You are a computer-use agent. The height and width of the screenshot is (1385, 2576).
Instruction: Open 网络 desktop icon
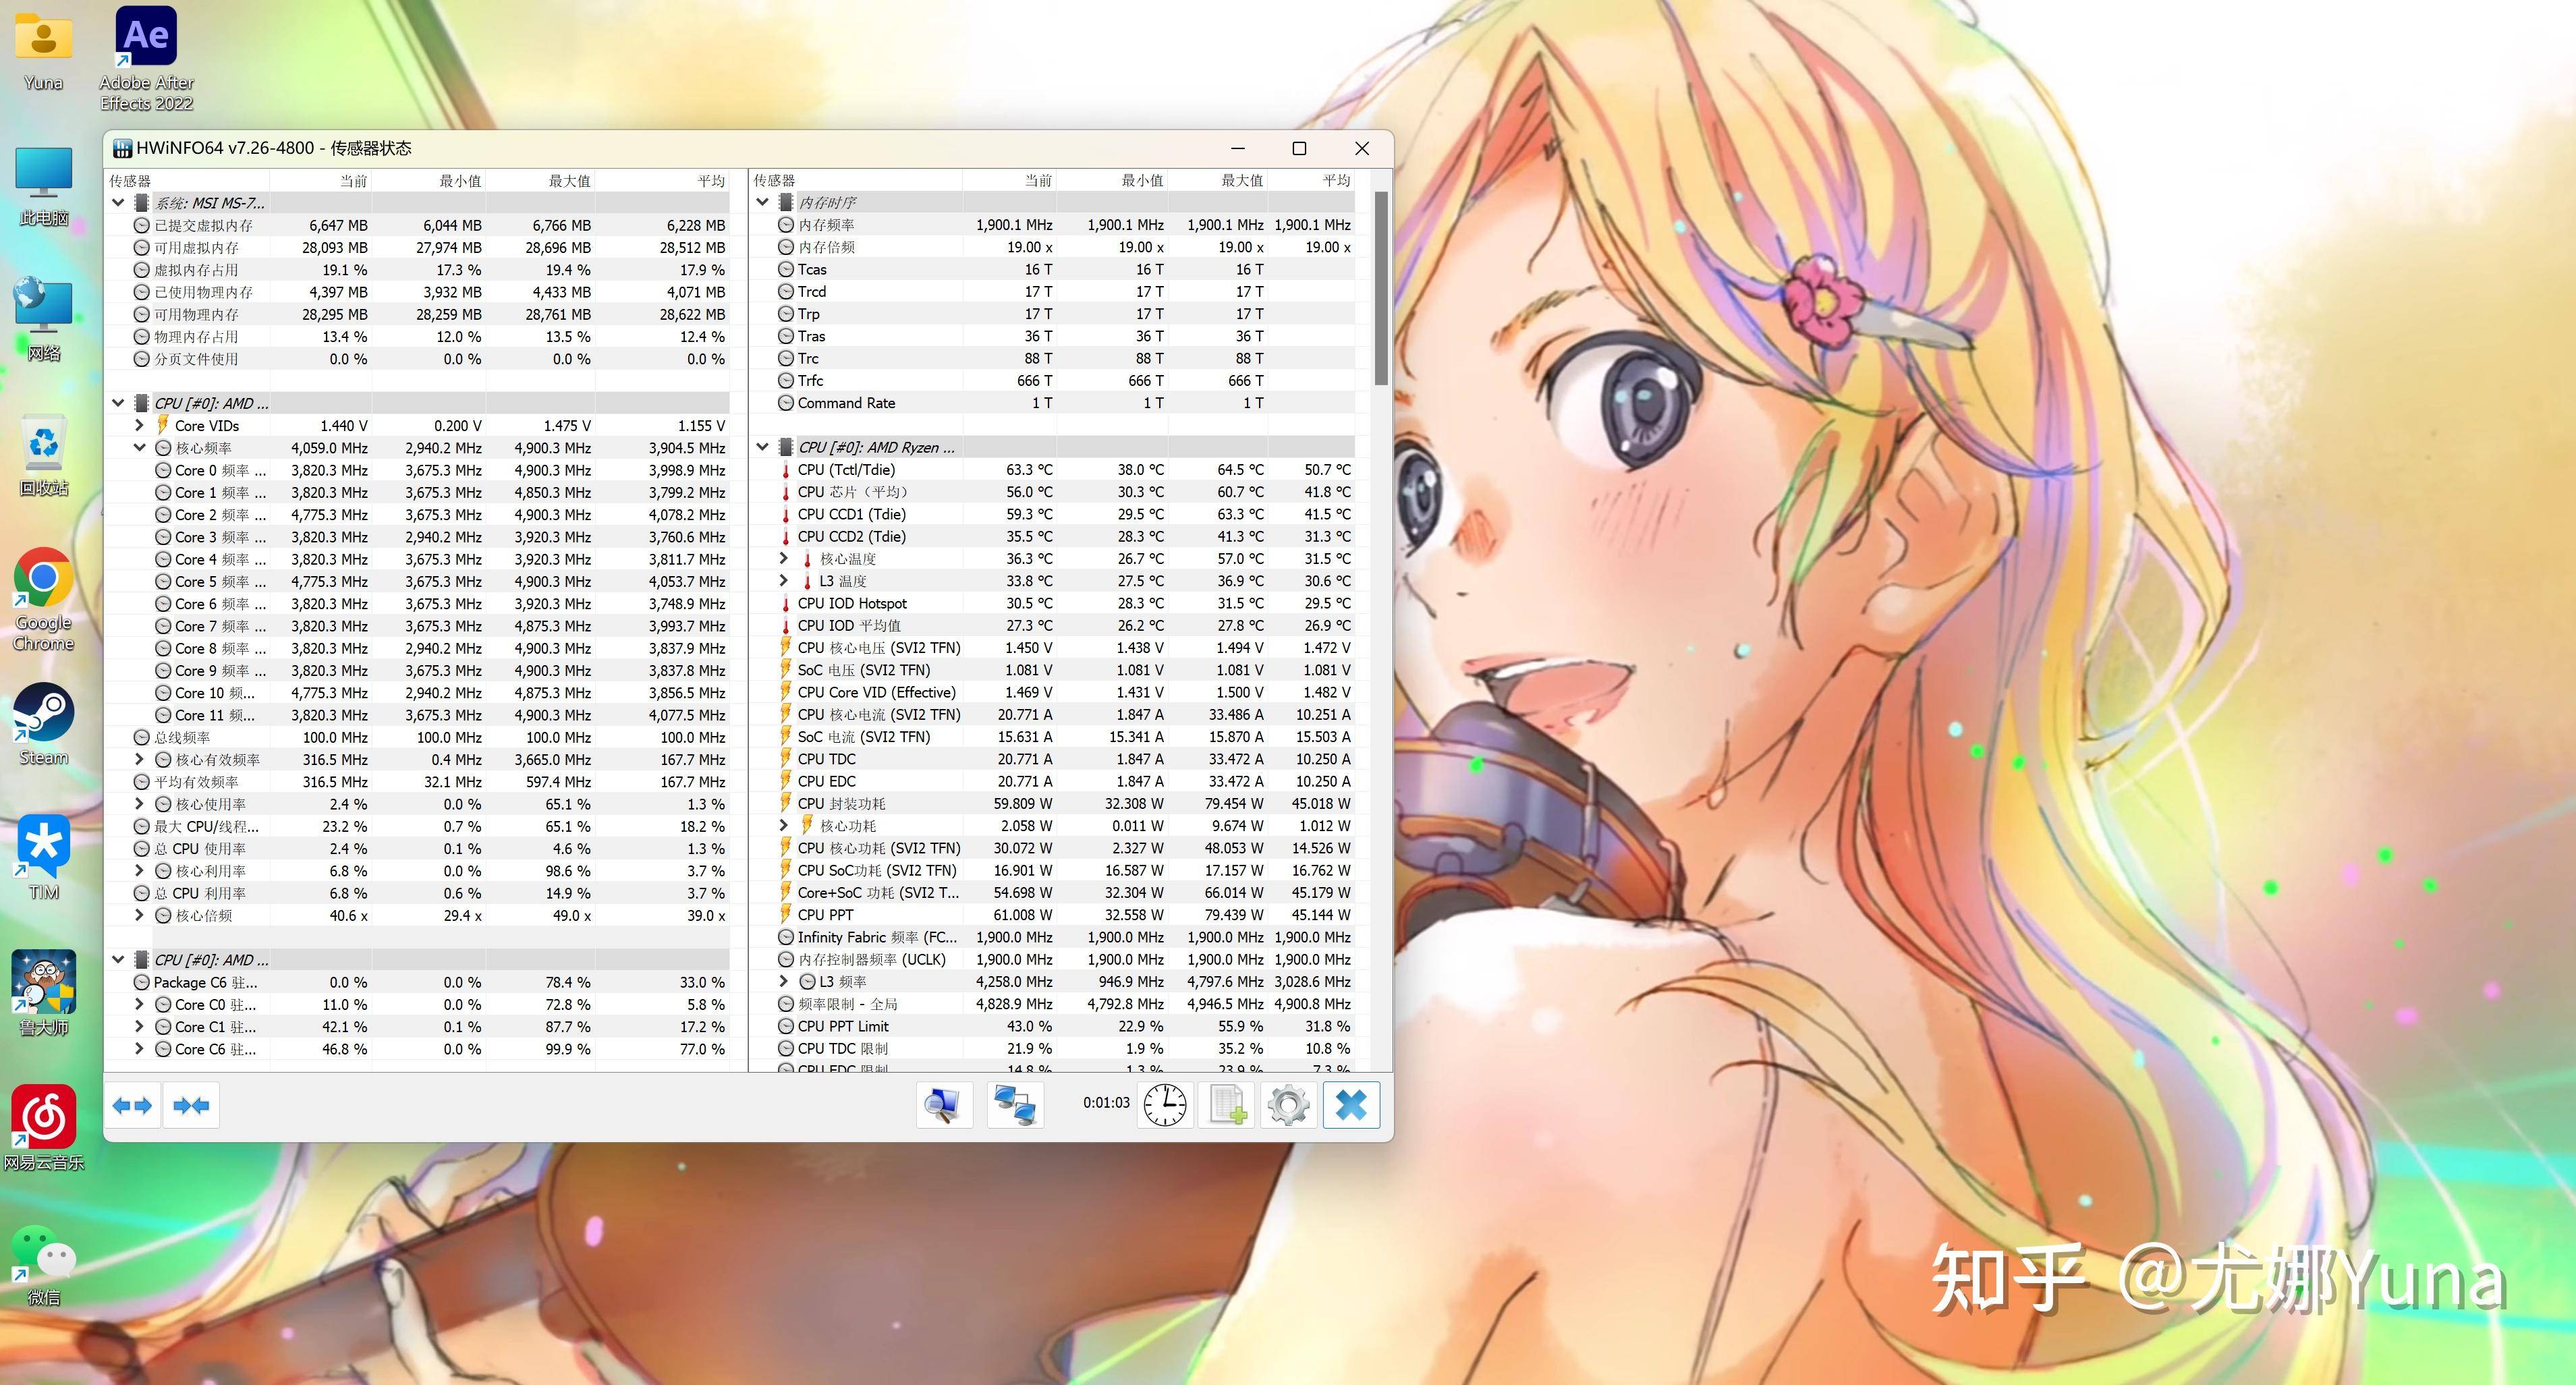coord(43,320)
